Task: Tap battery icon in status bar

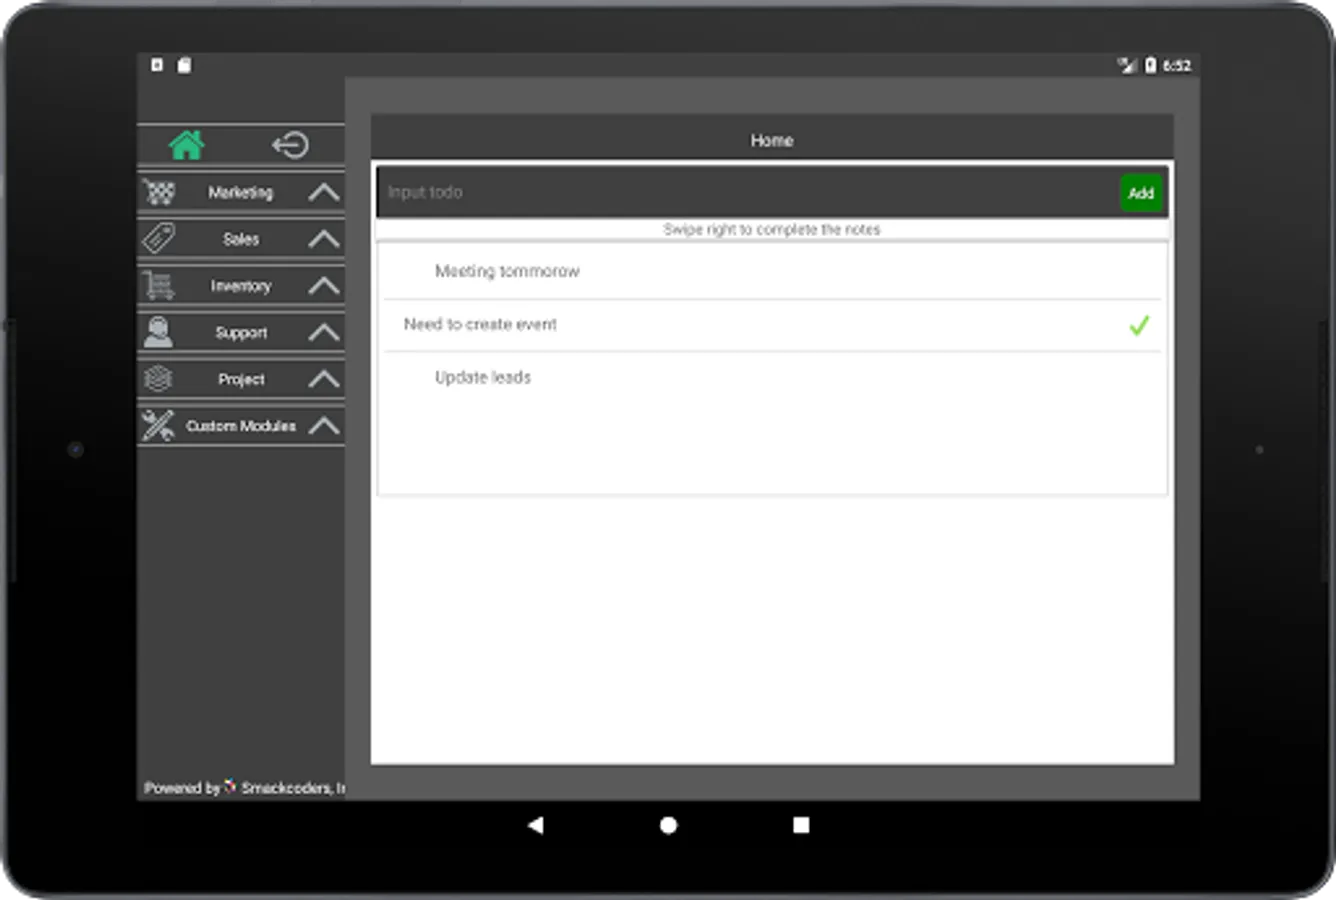Action: (1151, 65)
